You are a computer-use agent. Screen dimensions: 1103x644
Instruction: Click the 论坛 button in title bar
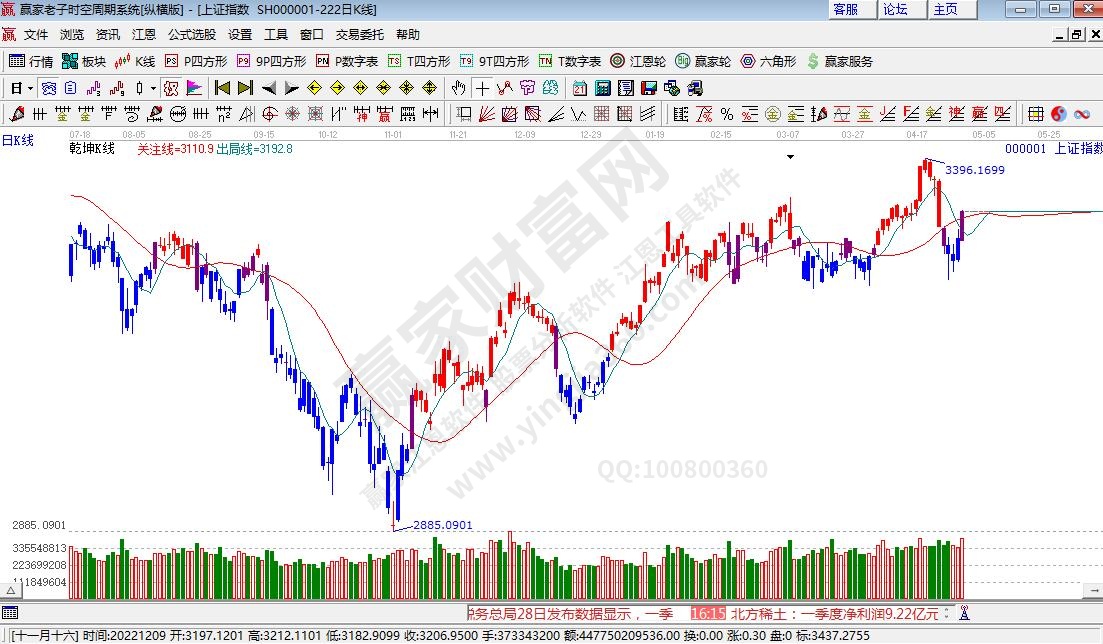[x=895, y=9]
